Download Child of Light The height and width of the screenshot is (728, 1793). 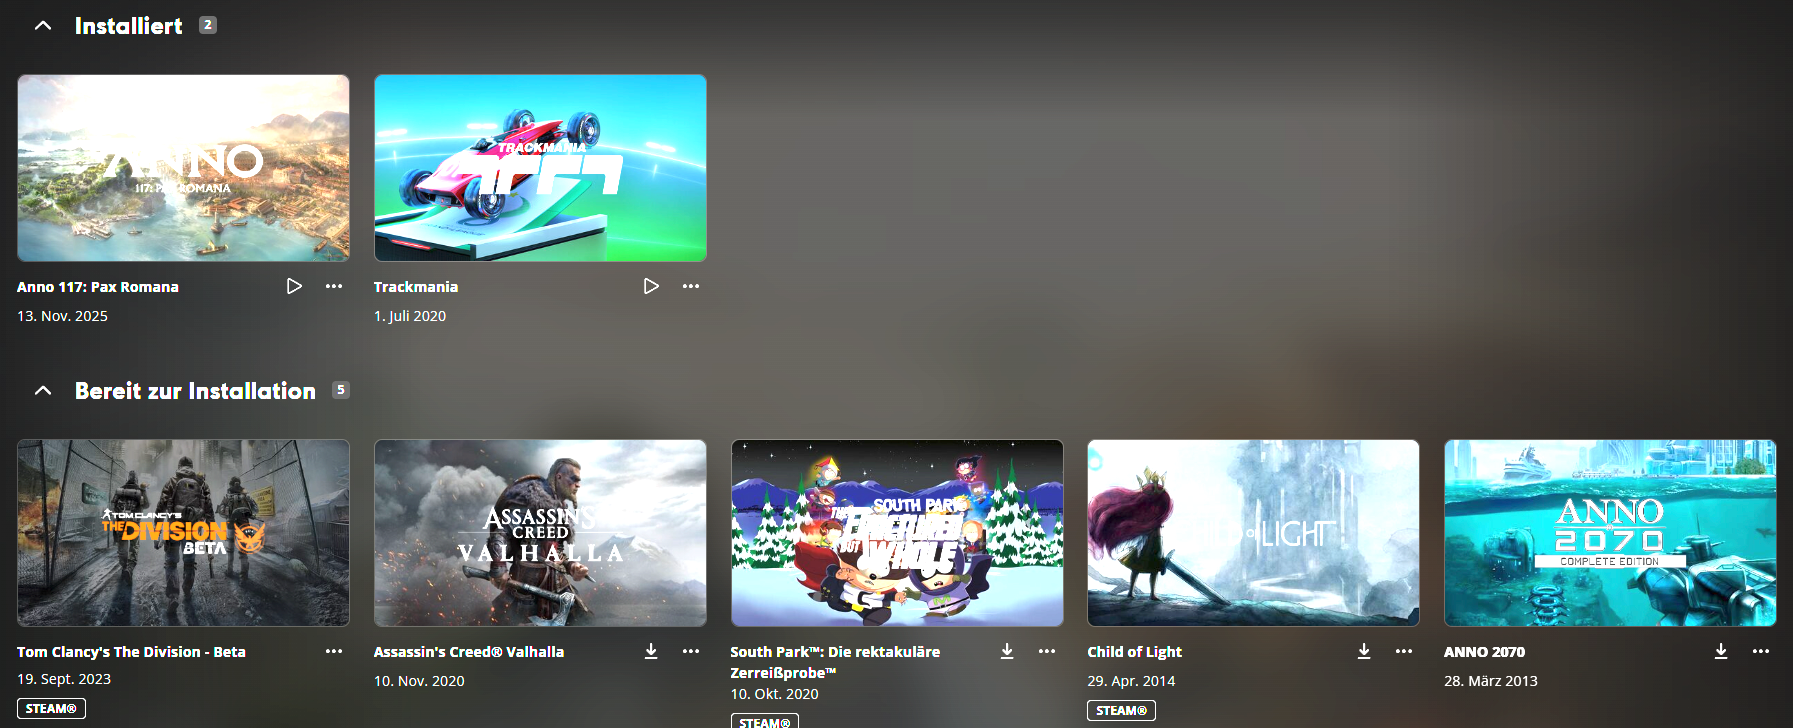[x=1364, y=651]
